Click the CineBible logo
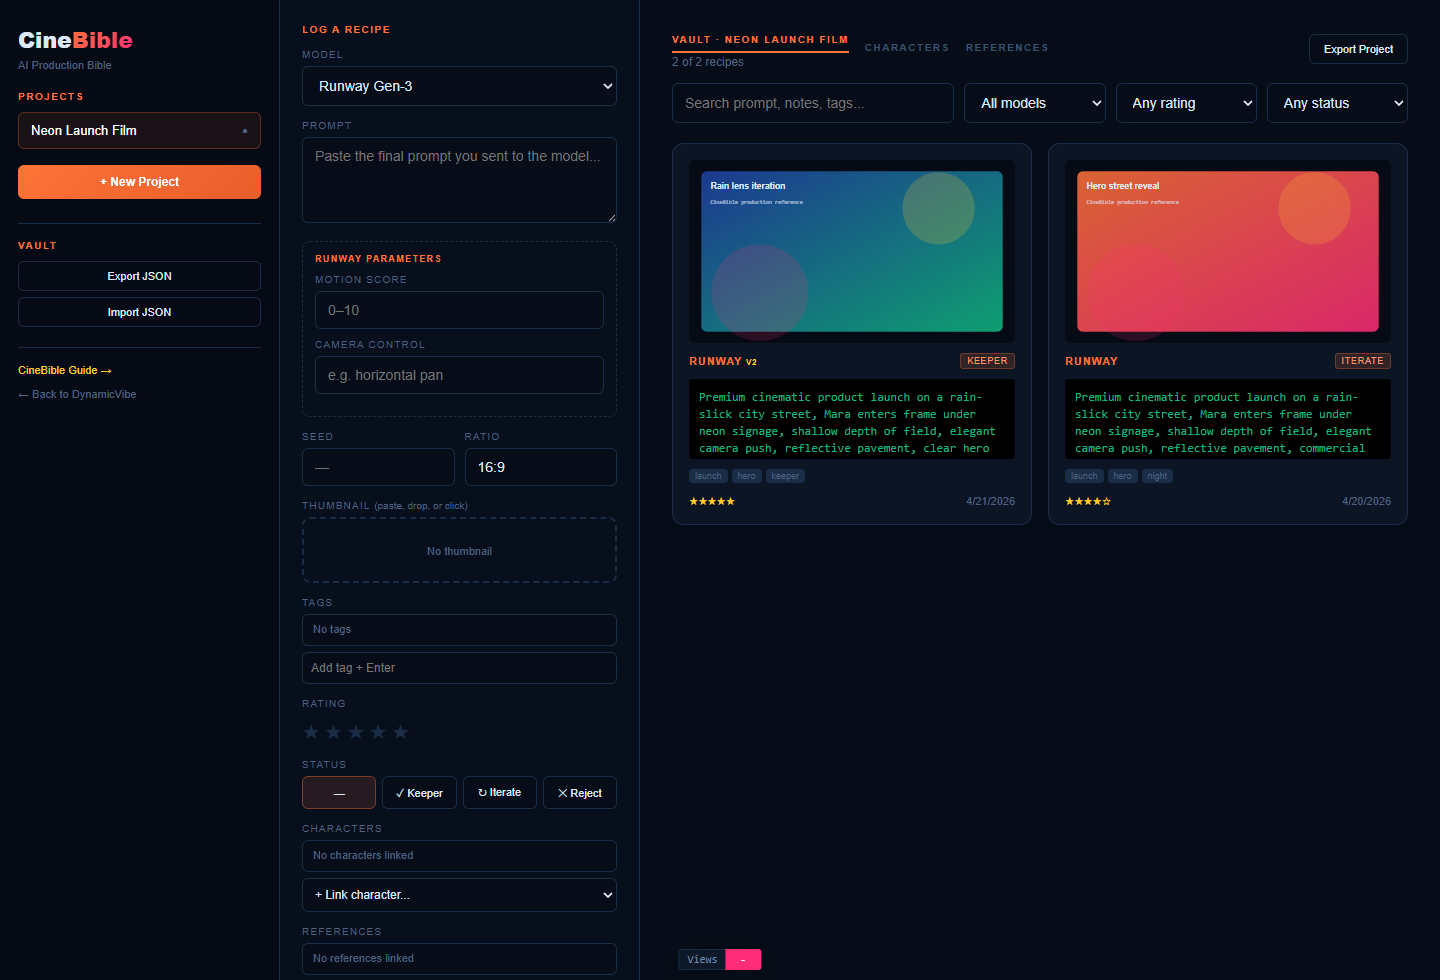Image resolution: width=1440 pixels, height=980 pixels. (75, 40)
